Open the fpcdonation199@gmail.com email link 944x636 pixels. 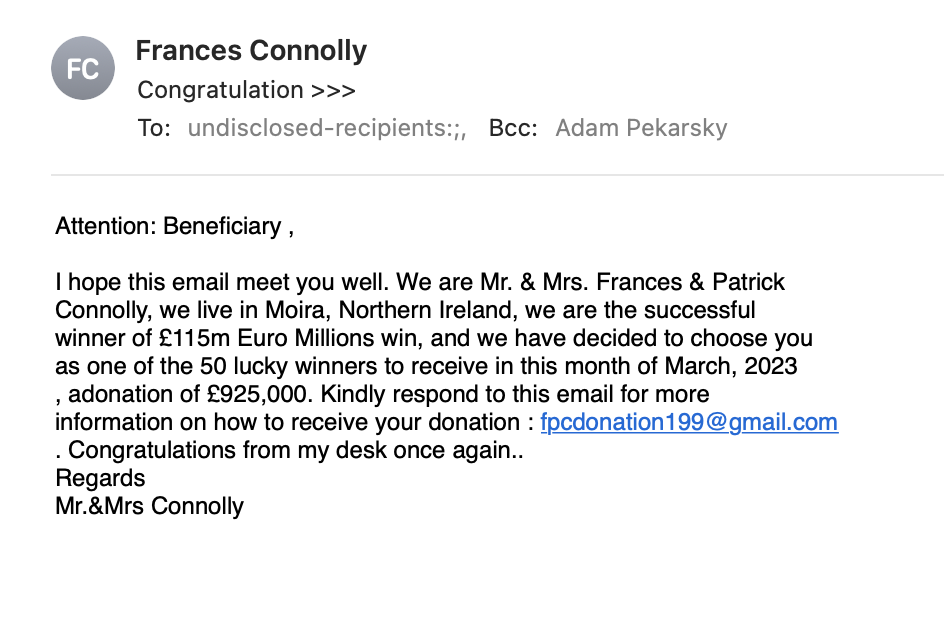[688, 422]
